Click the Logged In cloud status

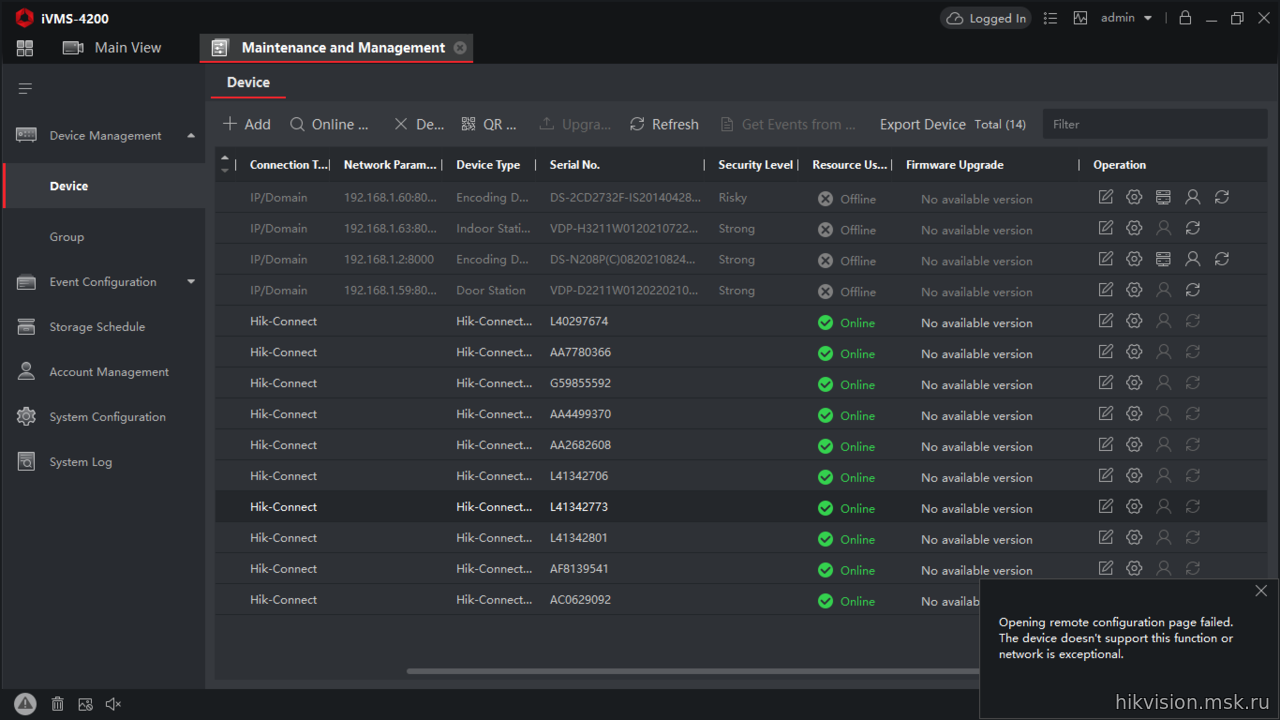pyautogui.click(x=986, y=18)
